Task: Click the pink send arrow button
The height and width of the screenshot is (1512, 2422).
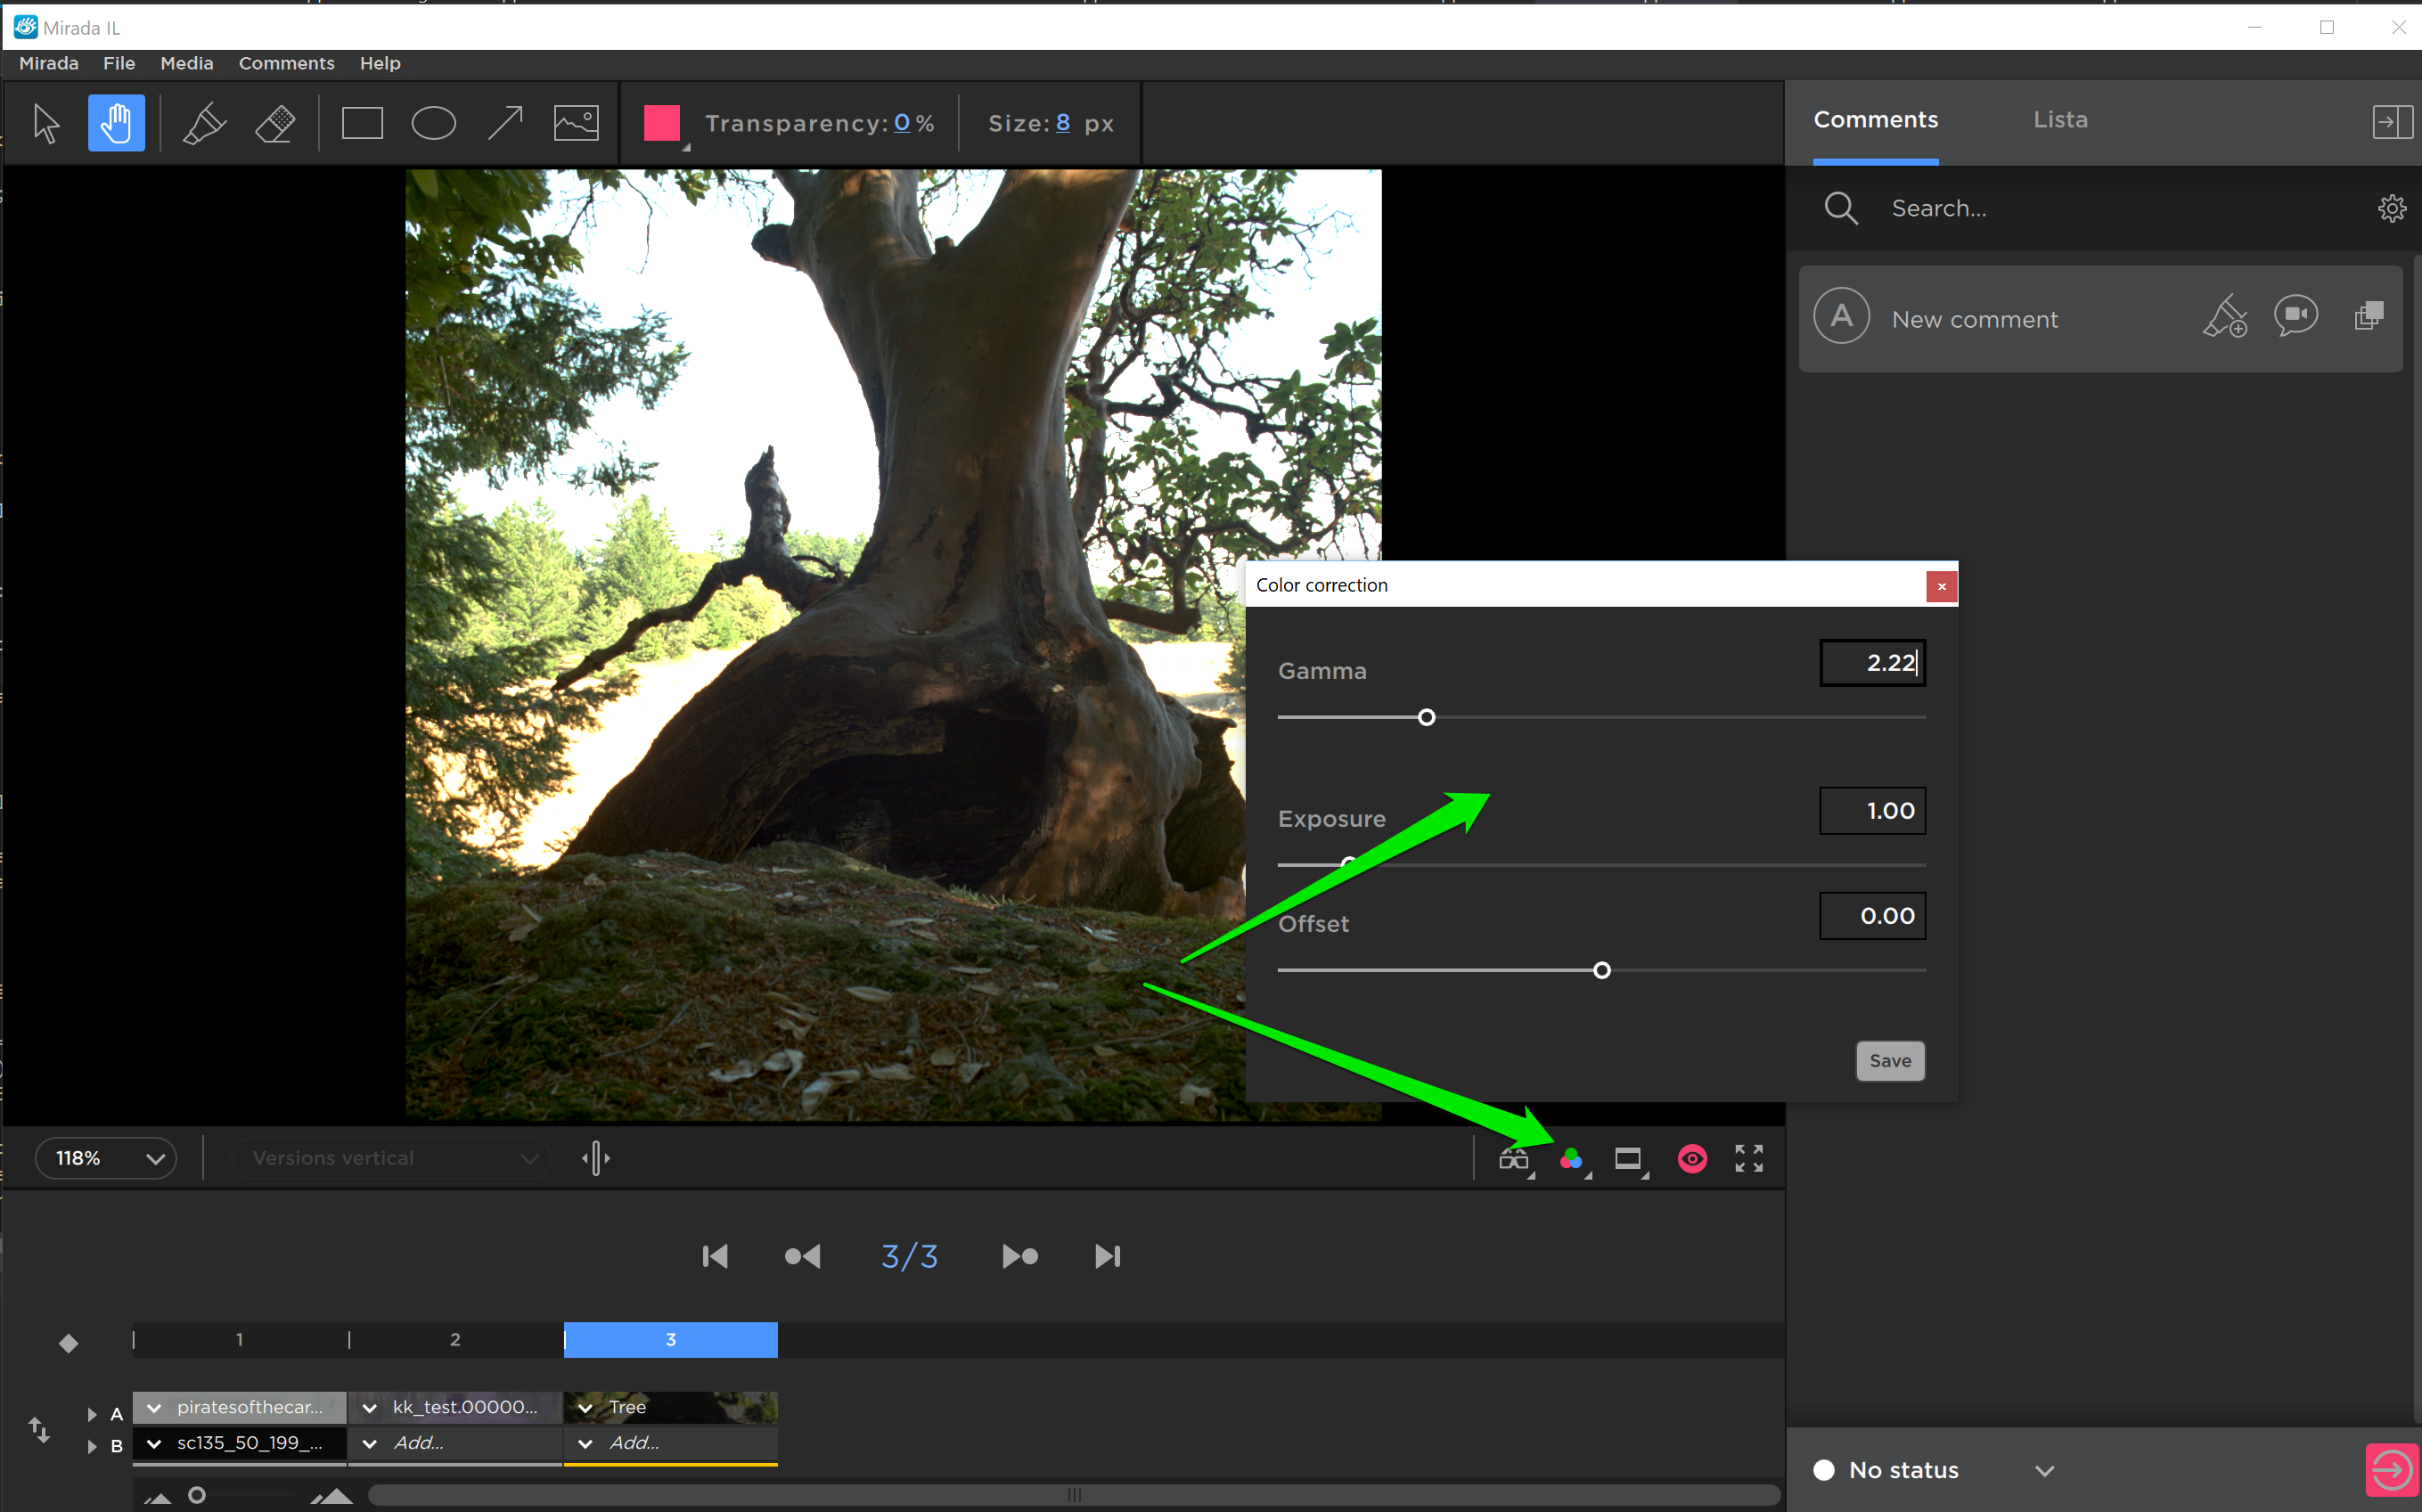Action: [x=2391, y=1469]
